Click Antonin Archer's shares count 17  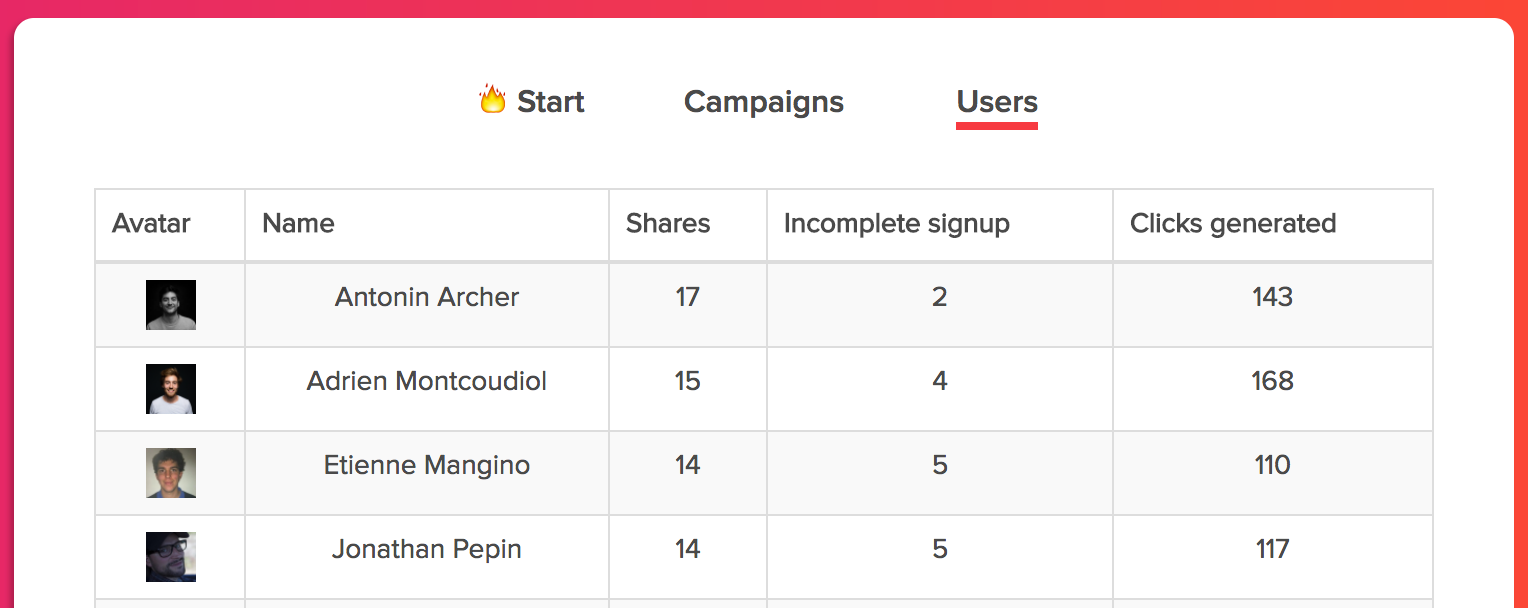[687, 297]
